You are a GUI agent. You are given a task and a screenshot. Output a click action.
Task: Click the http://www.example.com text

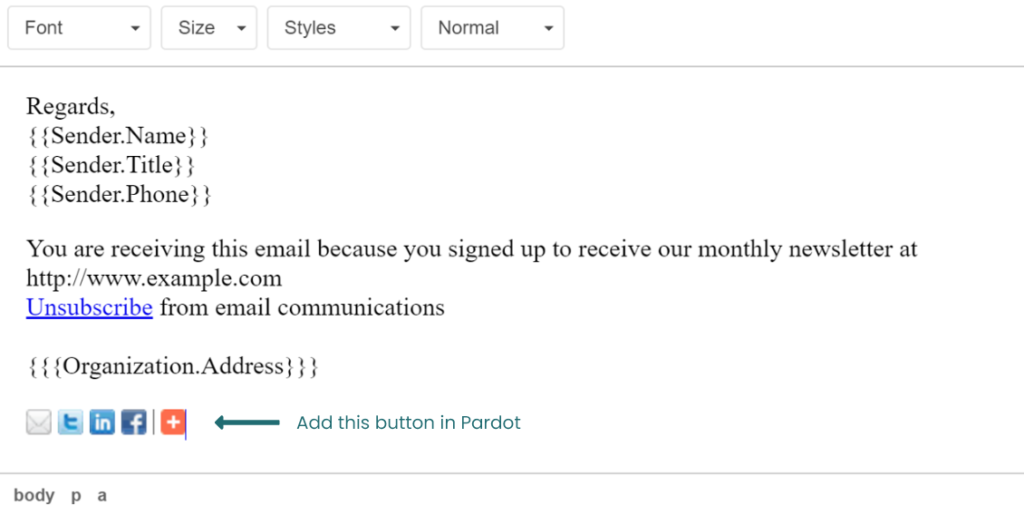(x=154, y=278)
